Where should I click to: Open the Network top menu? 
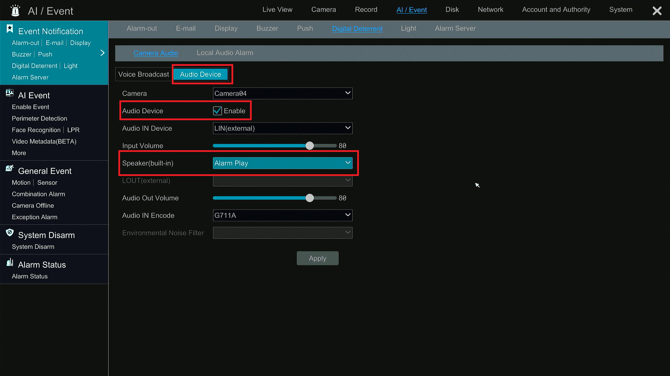pos(490,9)
